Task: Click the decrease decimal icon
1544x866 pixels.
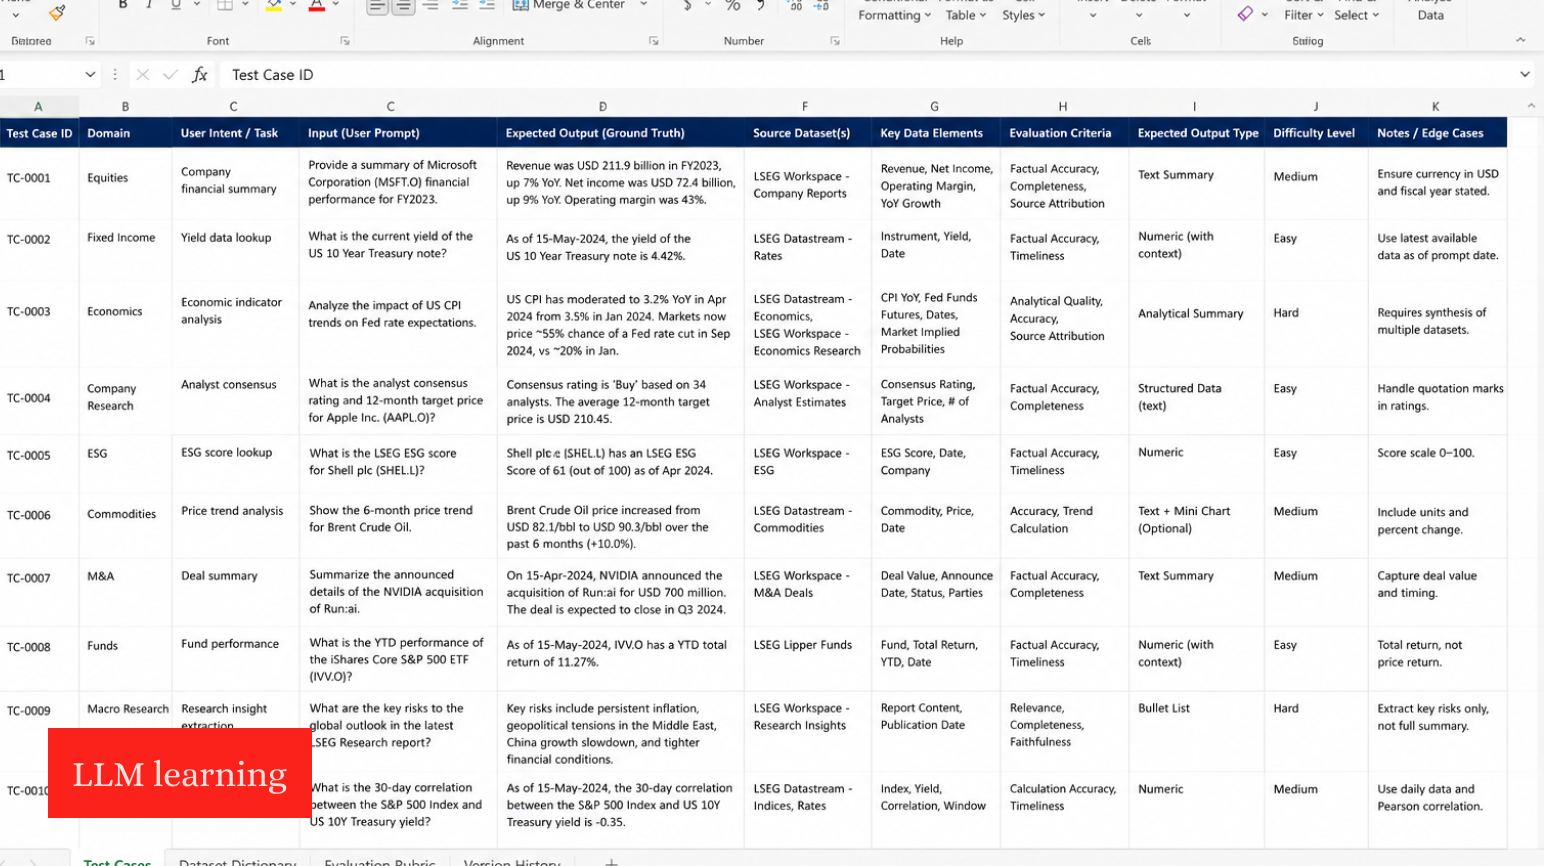Action: click(821, 6)
